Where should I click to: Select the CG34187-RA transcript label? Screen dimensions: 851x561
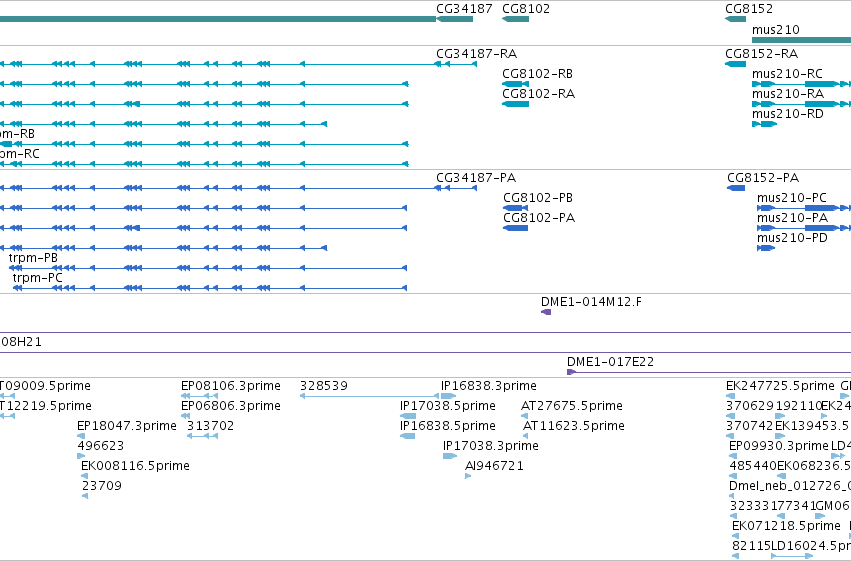pos(477,54)
